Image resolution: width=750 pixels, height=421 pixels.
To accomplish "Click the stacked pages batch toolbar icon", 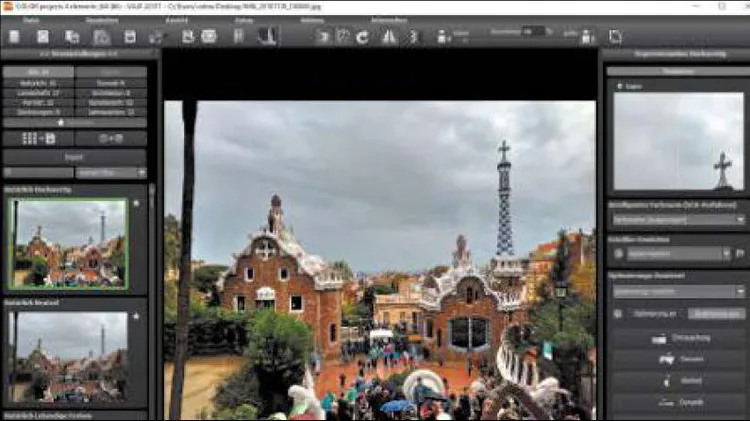I will pos(72,37).
